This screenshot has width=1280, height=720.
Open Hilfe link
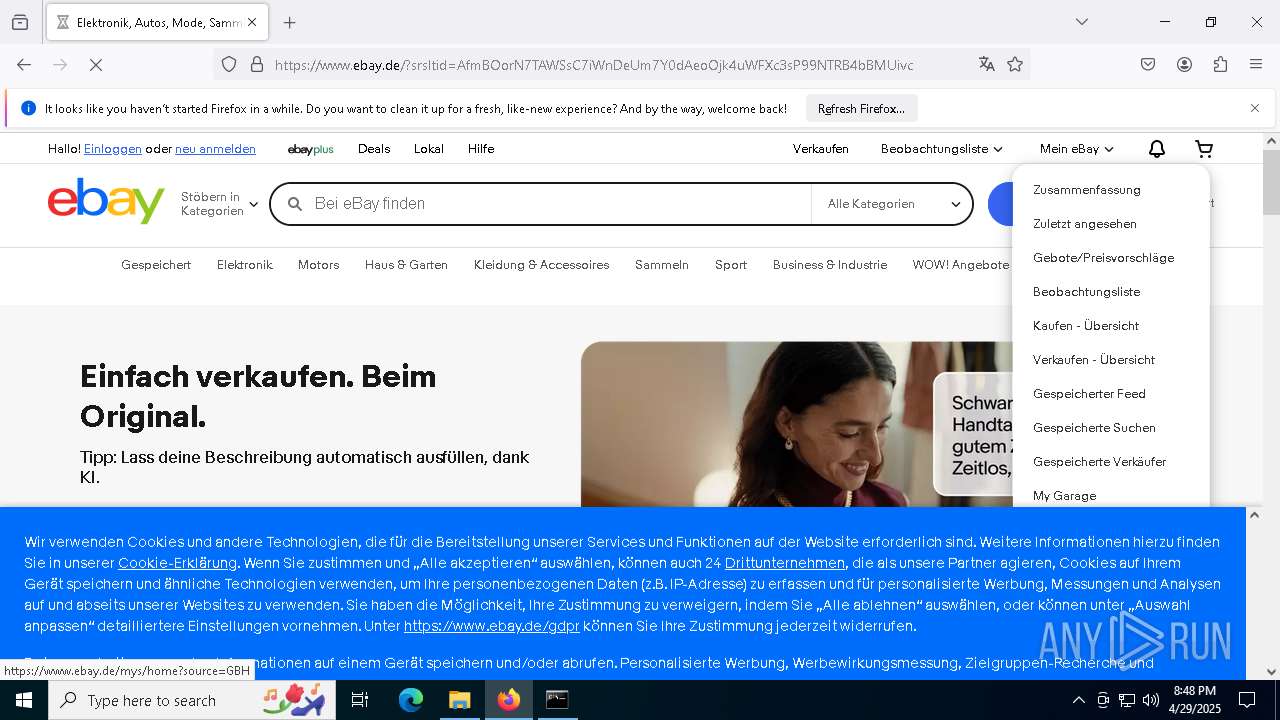coord(481,149)
